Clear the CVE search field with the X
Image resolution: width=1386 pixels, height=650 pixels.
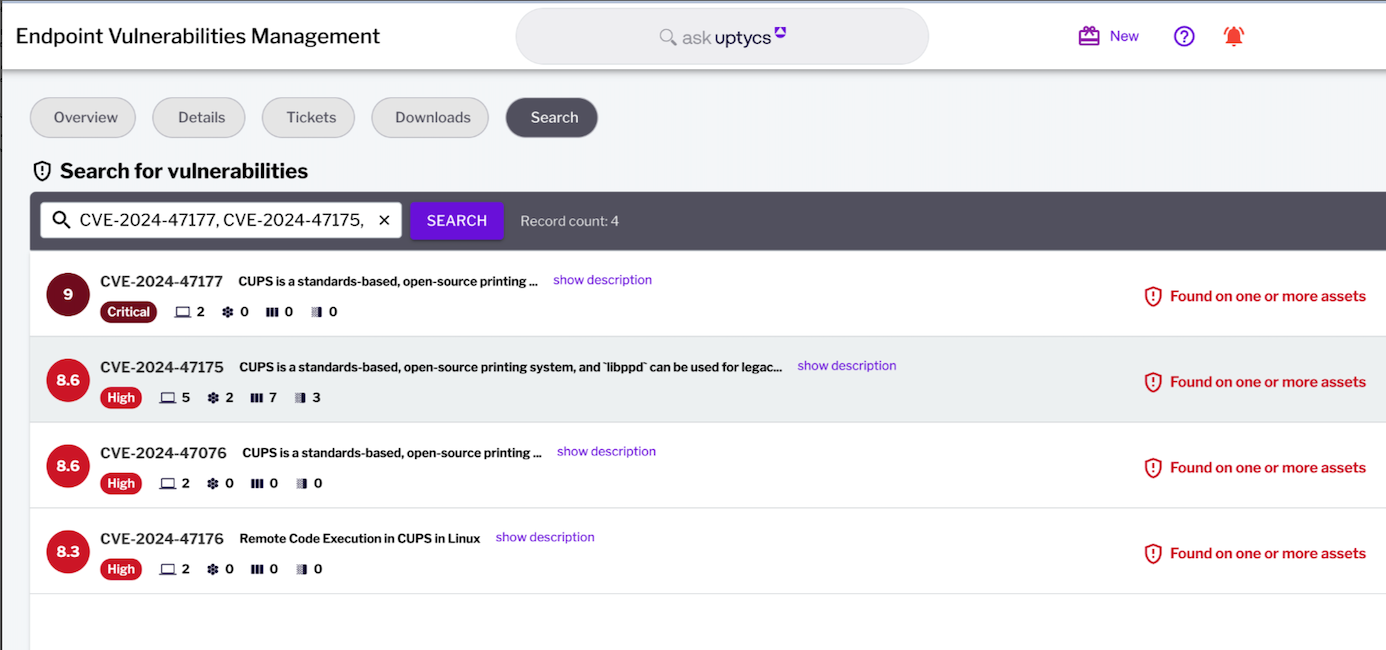tap(384, 220)
